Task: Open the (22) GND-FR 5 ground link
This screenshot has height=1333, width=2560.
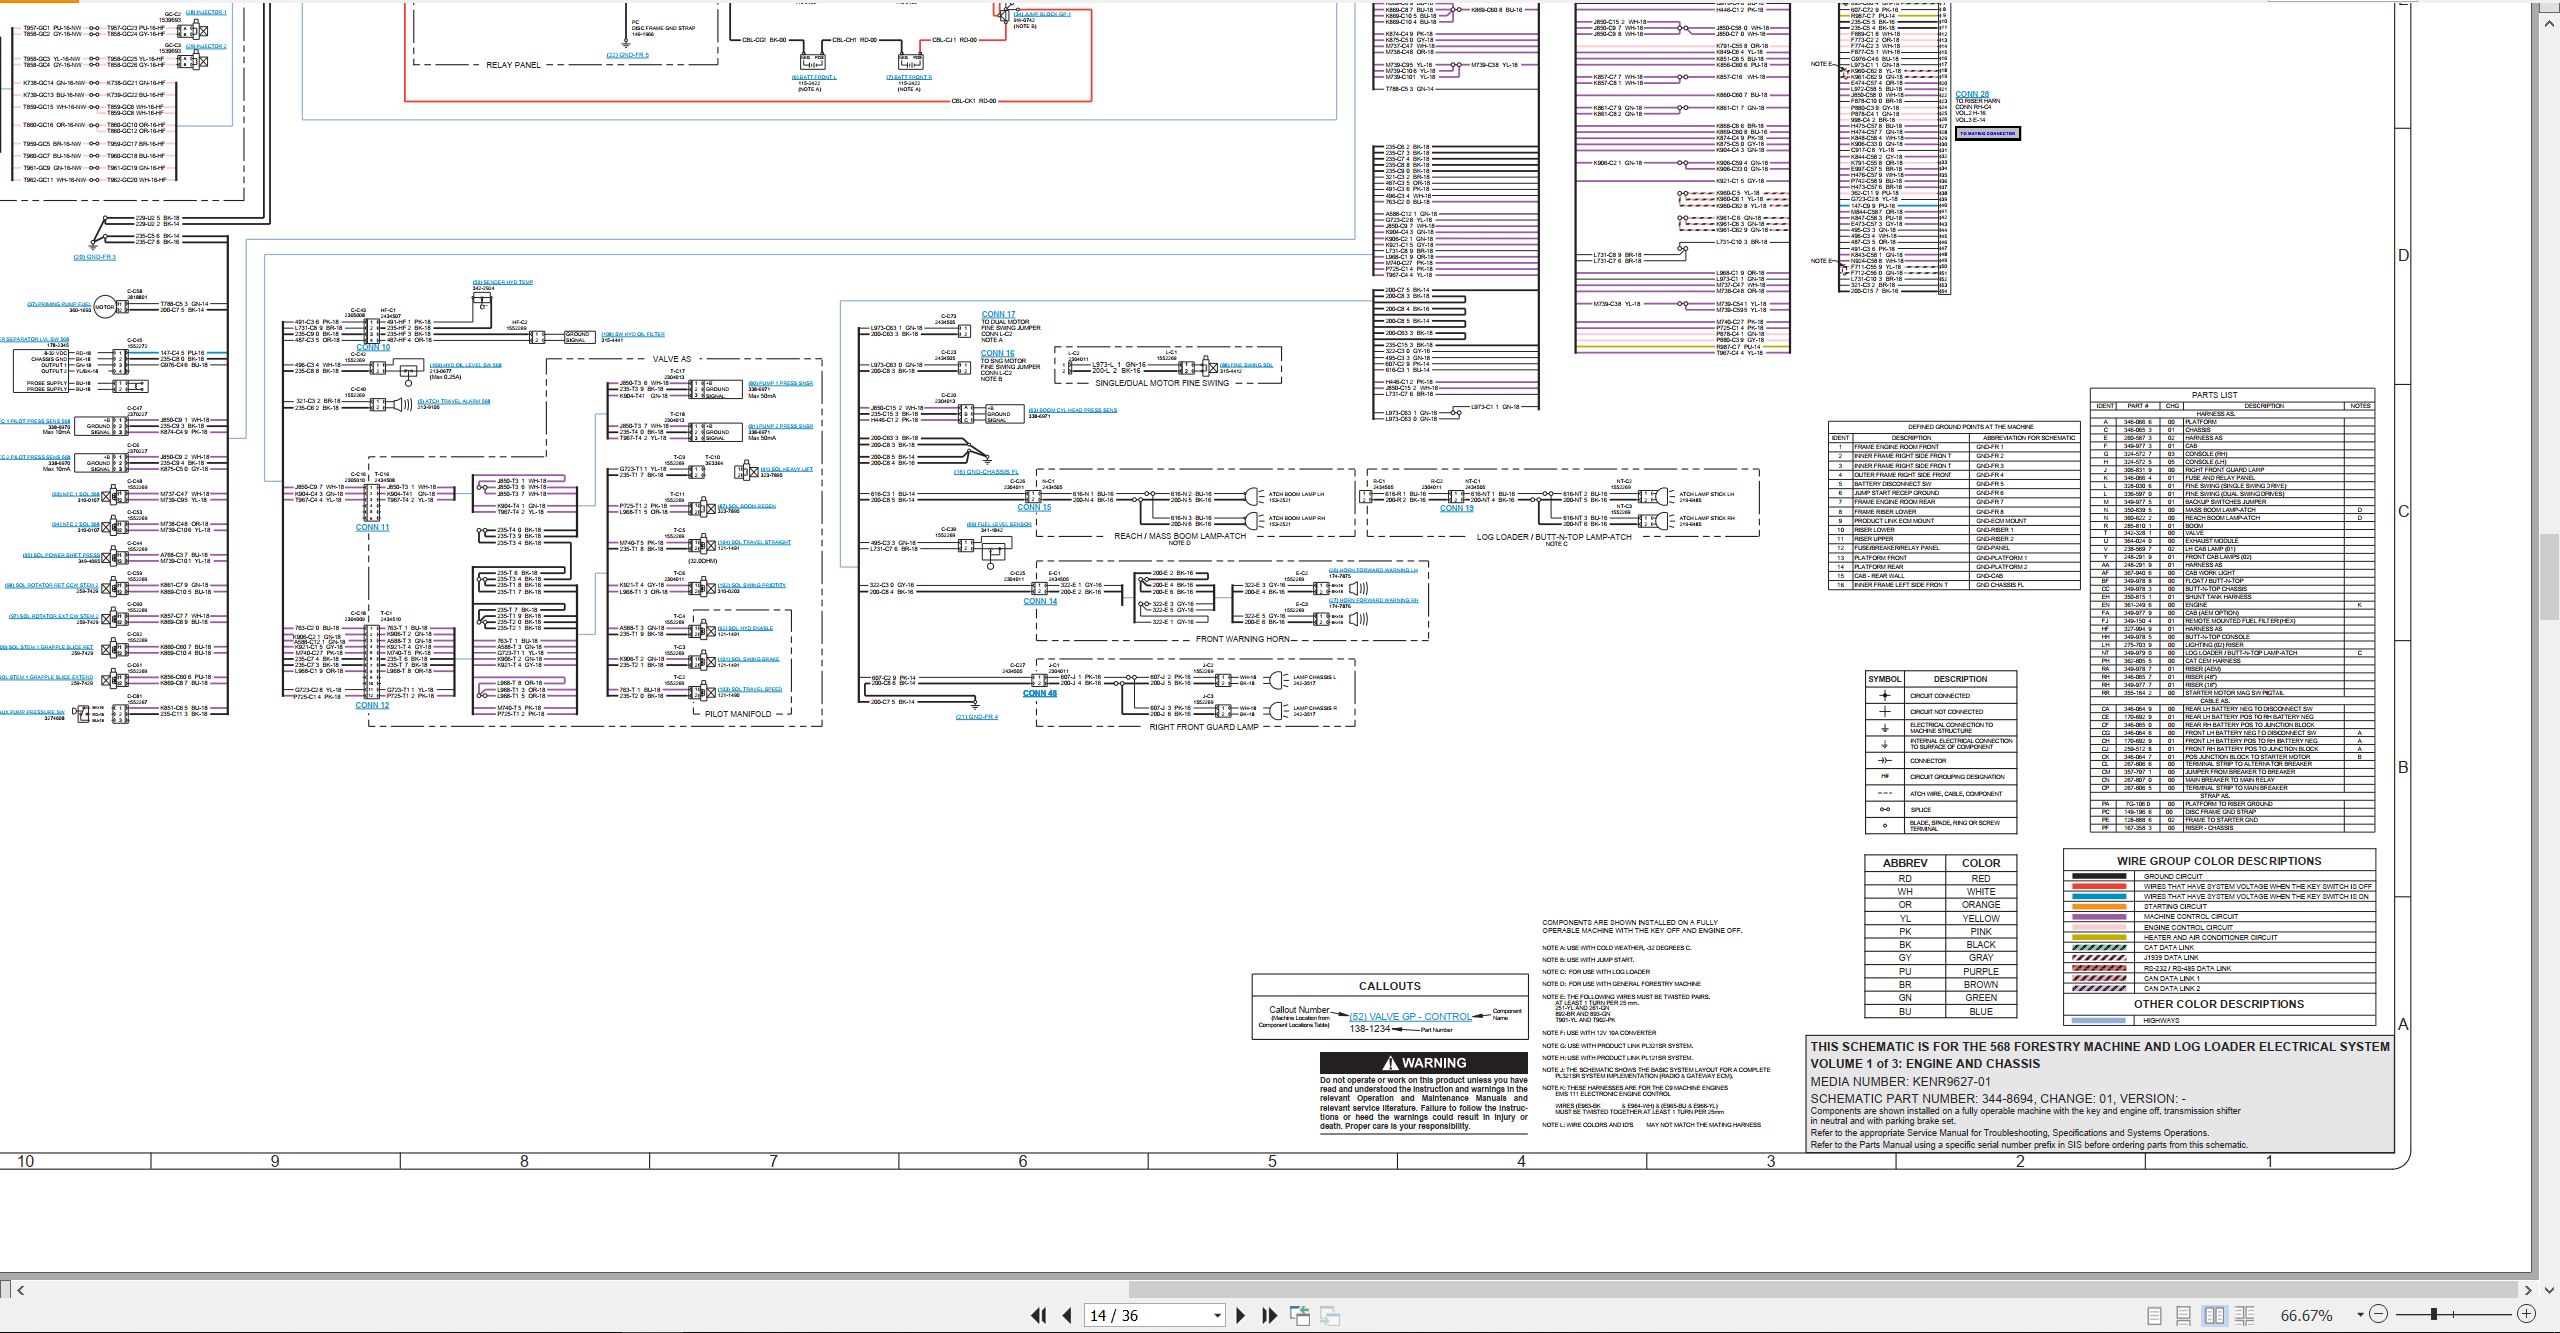Action: point(627,55)
